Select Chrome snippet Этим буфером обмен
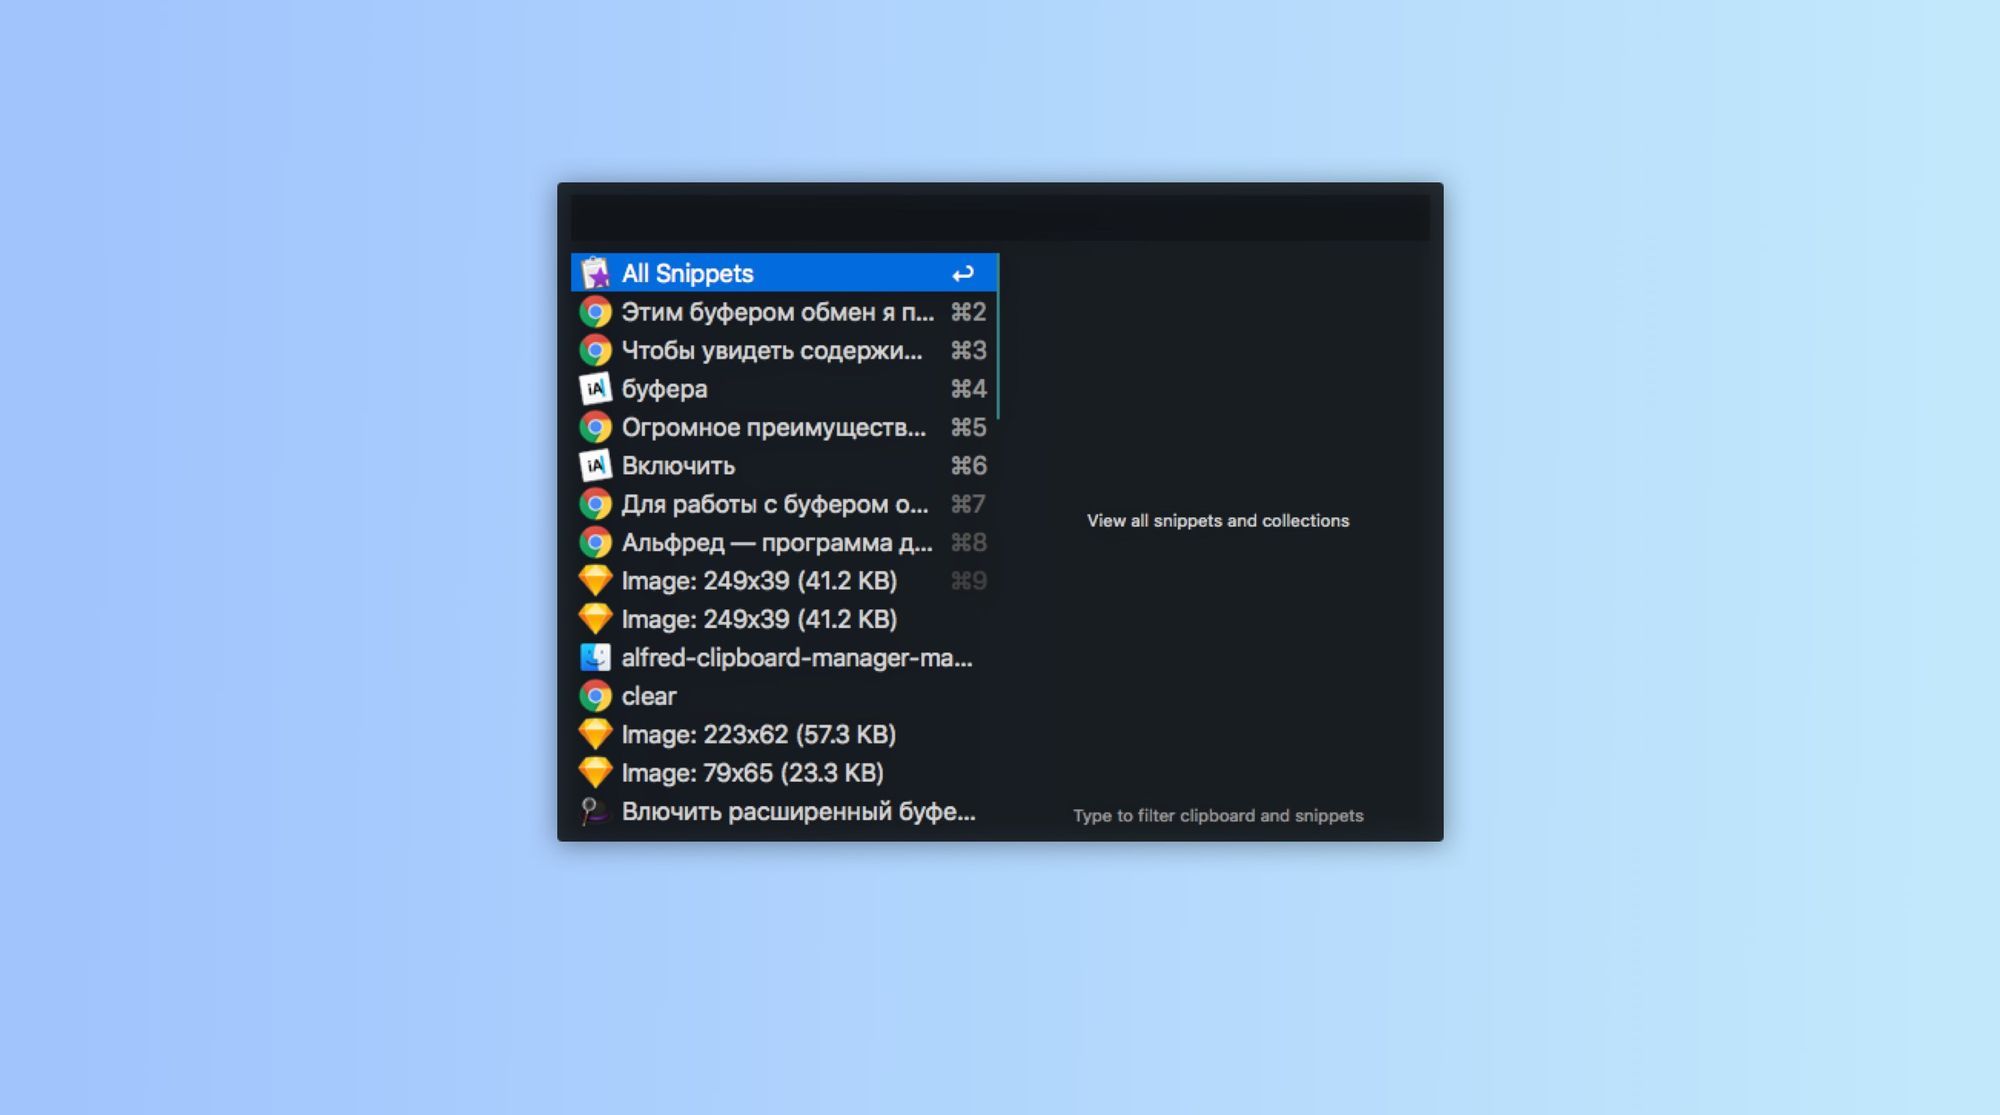Screen dimensions: 2000x1115 (x=778, y=312)
